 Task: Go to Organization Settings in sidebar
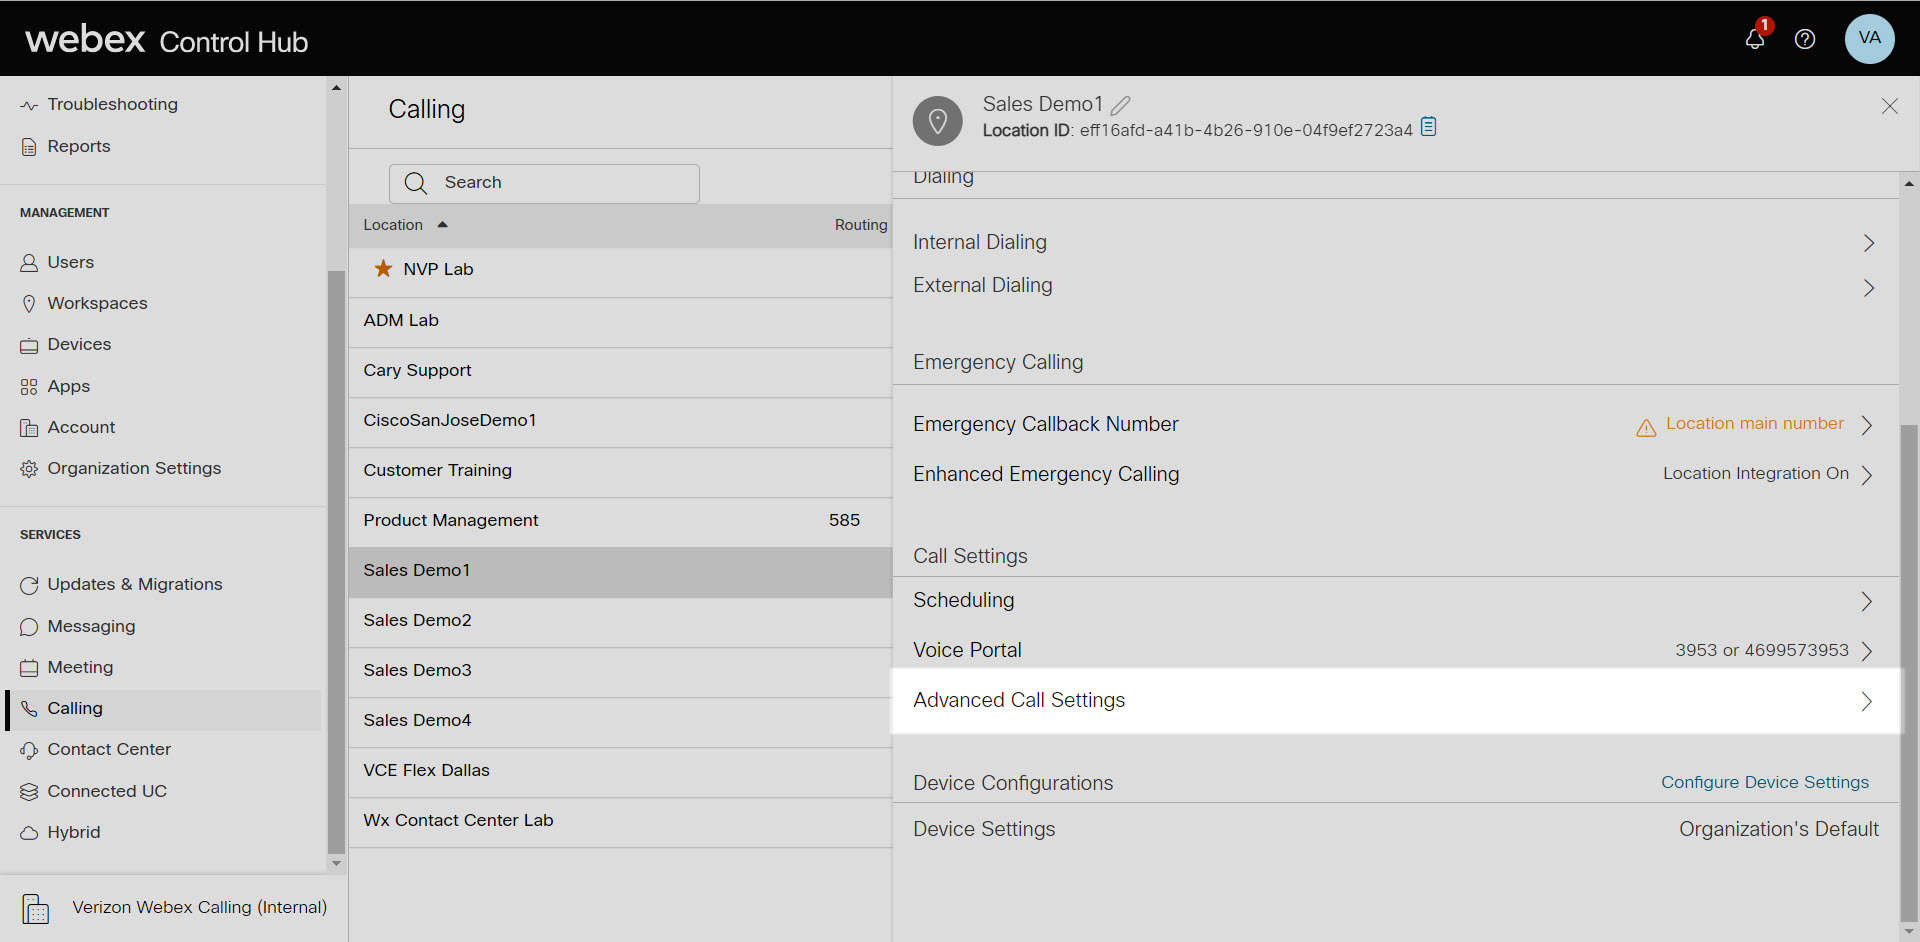click(x=134, y=469)
